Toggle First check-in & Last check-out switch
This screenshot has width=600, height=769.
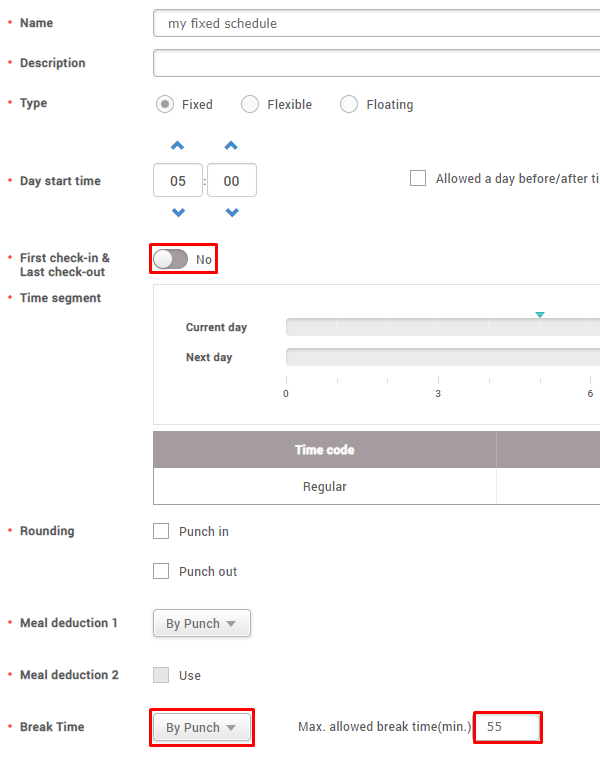coord(171,259)
